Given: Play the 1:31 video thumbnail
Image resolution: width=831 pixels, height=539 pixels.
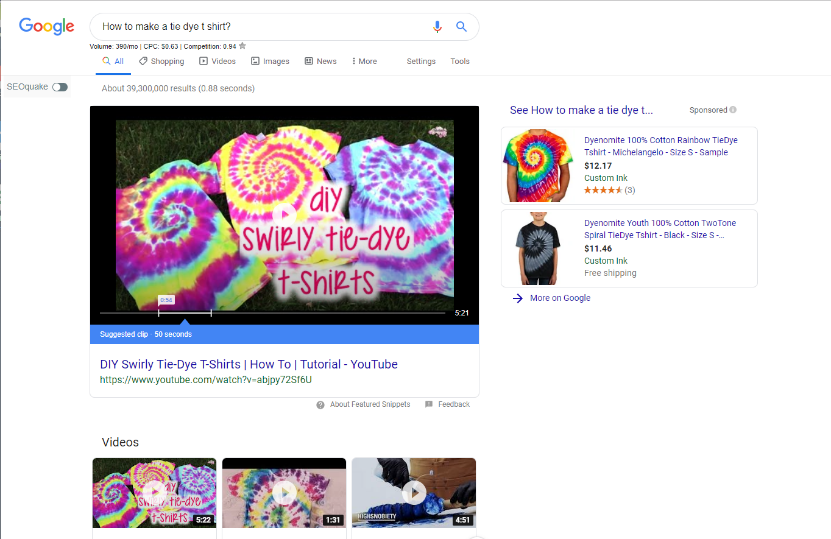Looking at the screenshot, I should [284, 493].
